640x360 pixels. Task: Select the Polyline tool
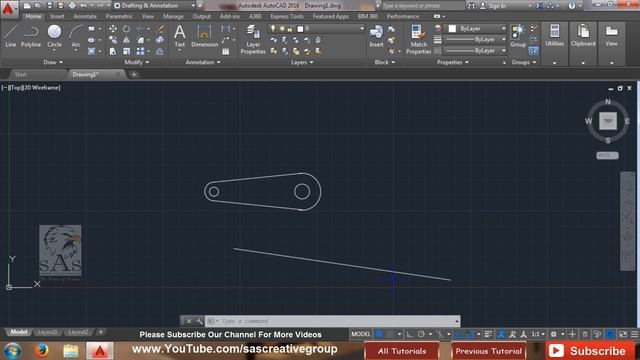point(31,36)
